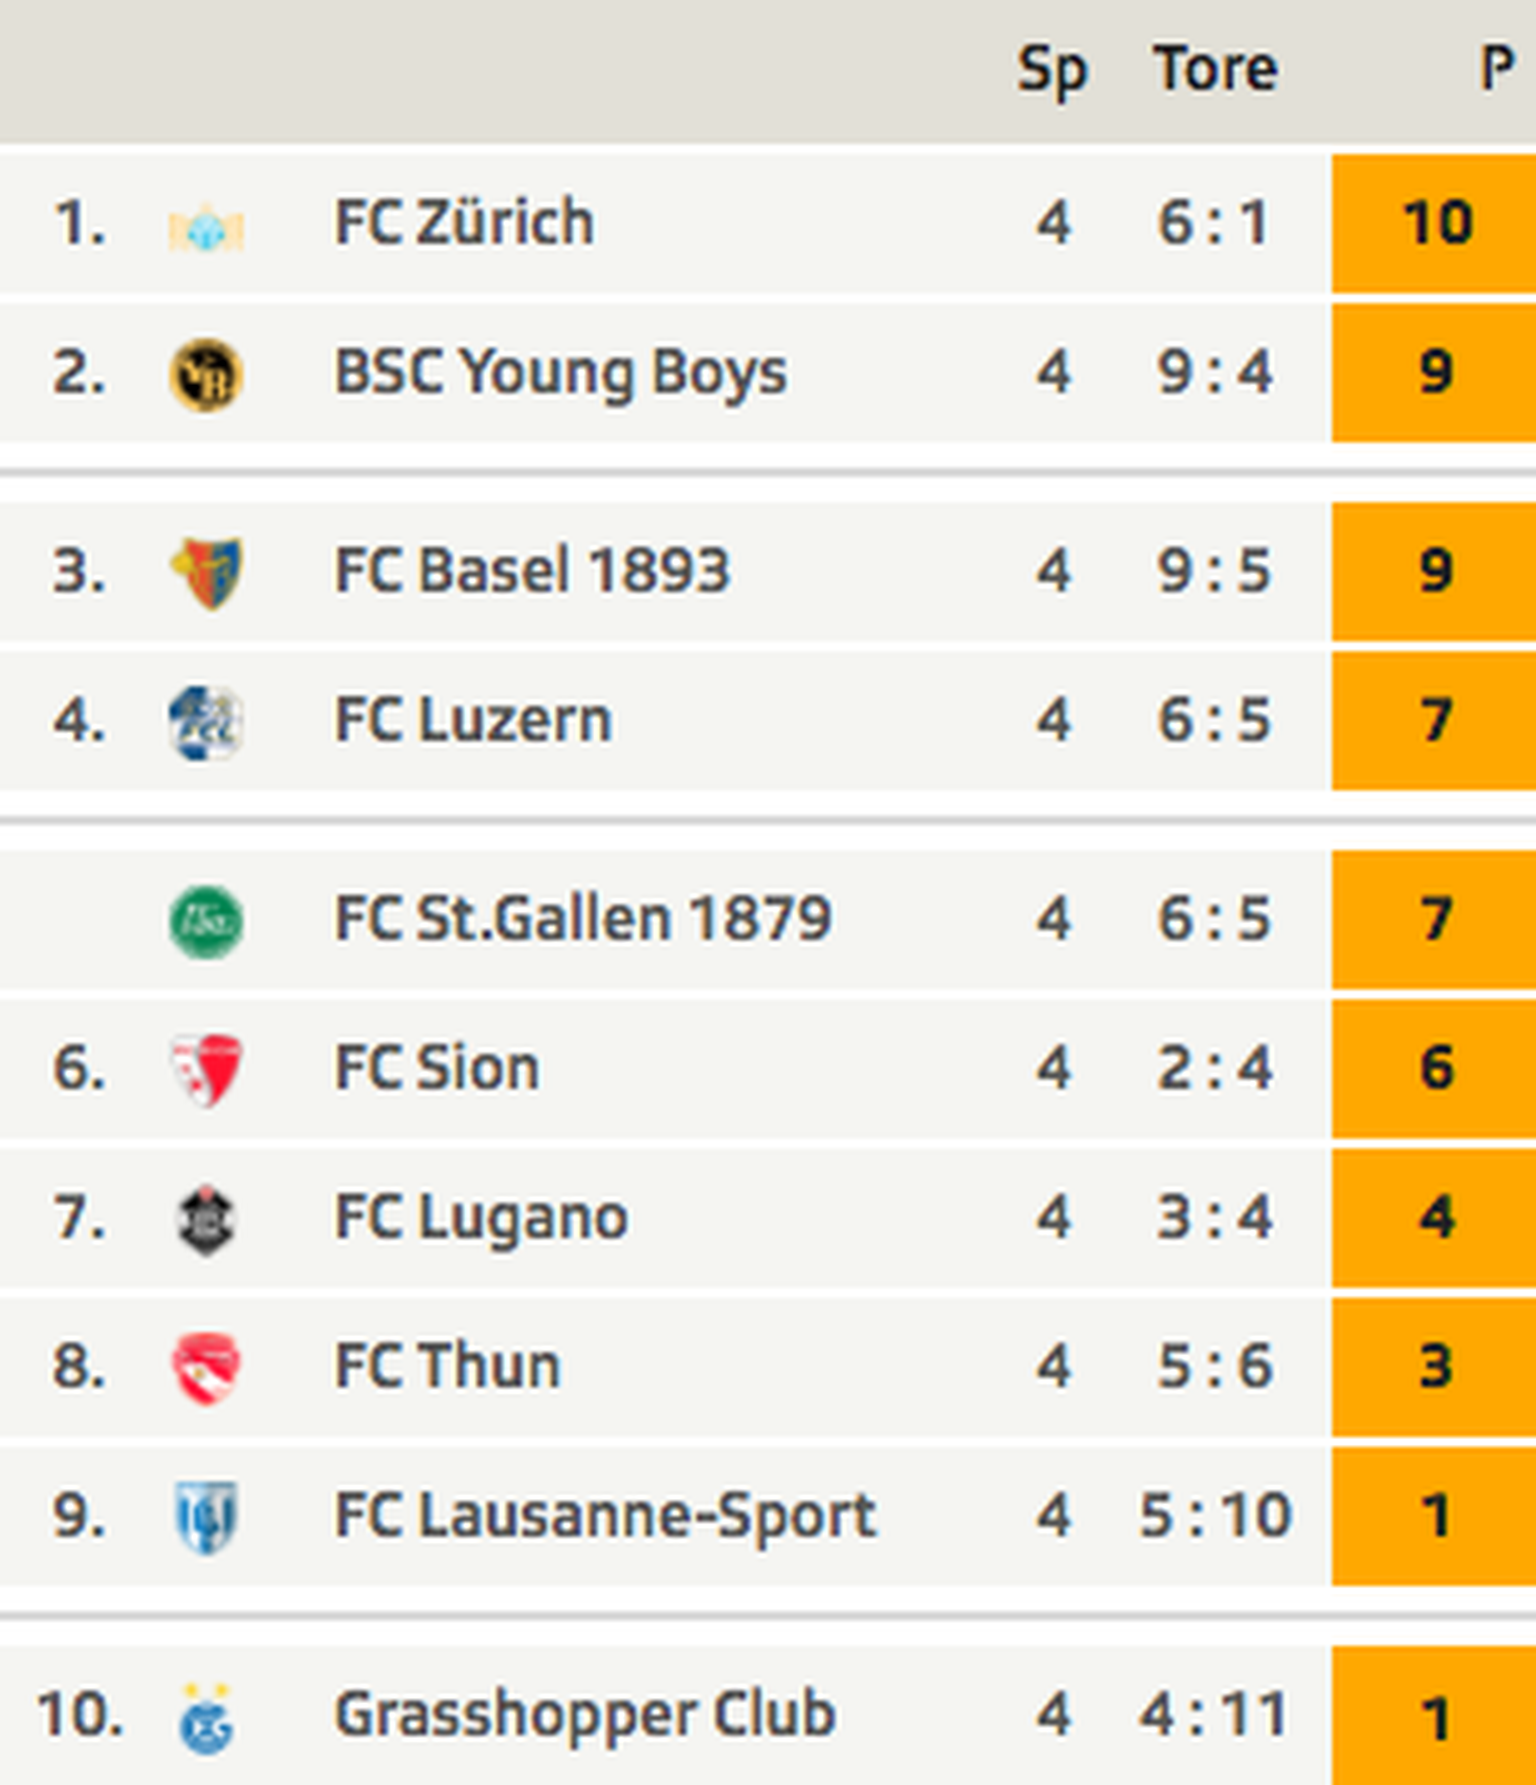Open the FC Zürich team link

[464, 222]
